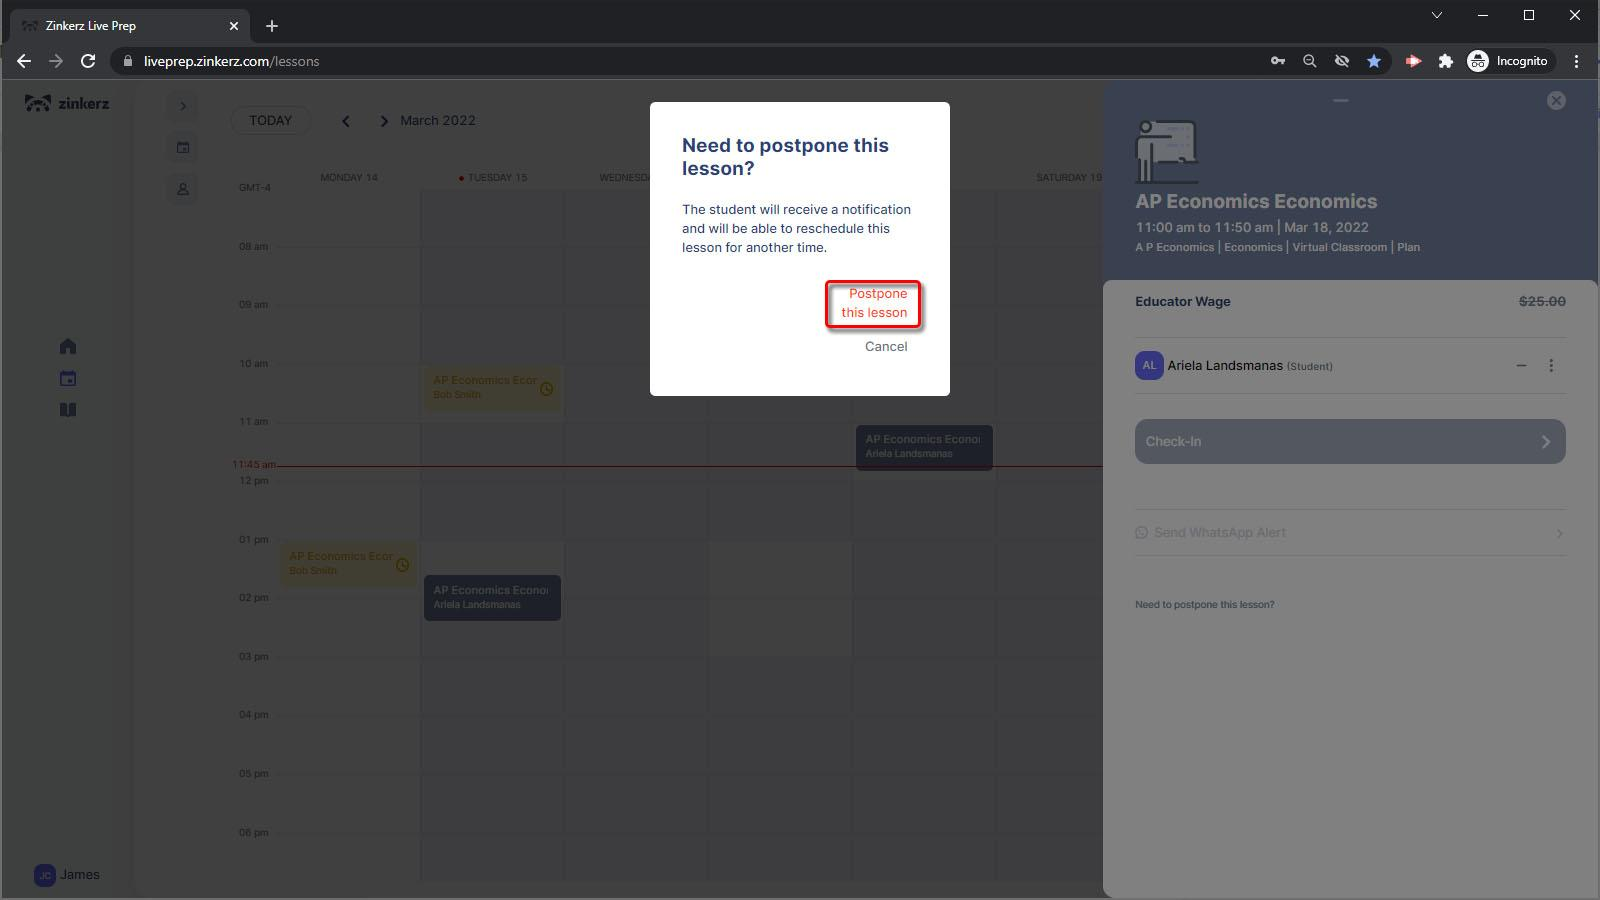Image resolution: width=1600 pixels, height=900 pixels.
Task: Open saved passwords key icon
Action: coord(1278,61)
